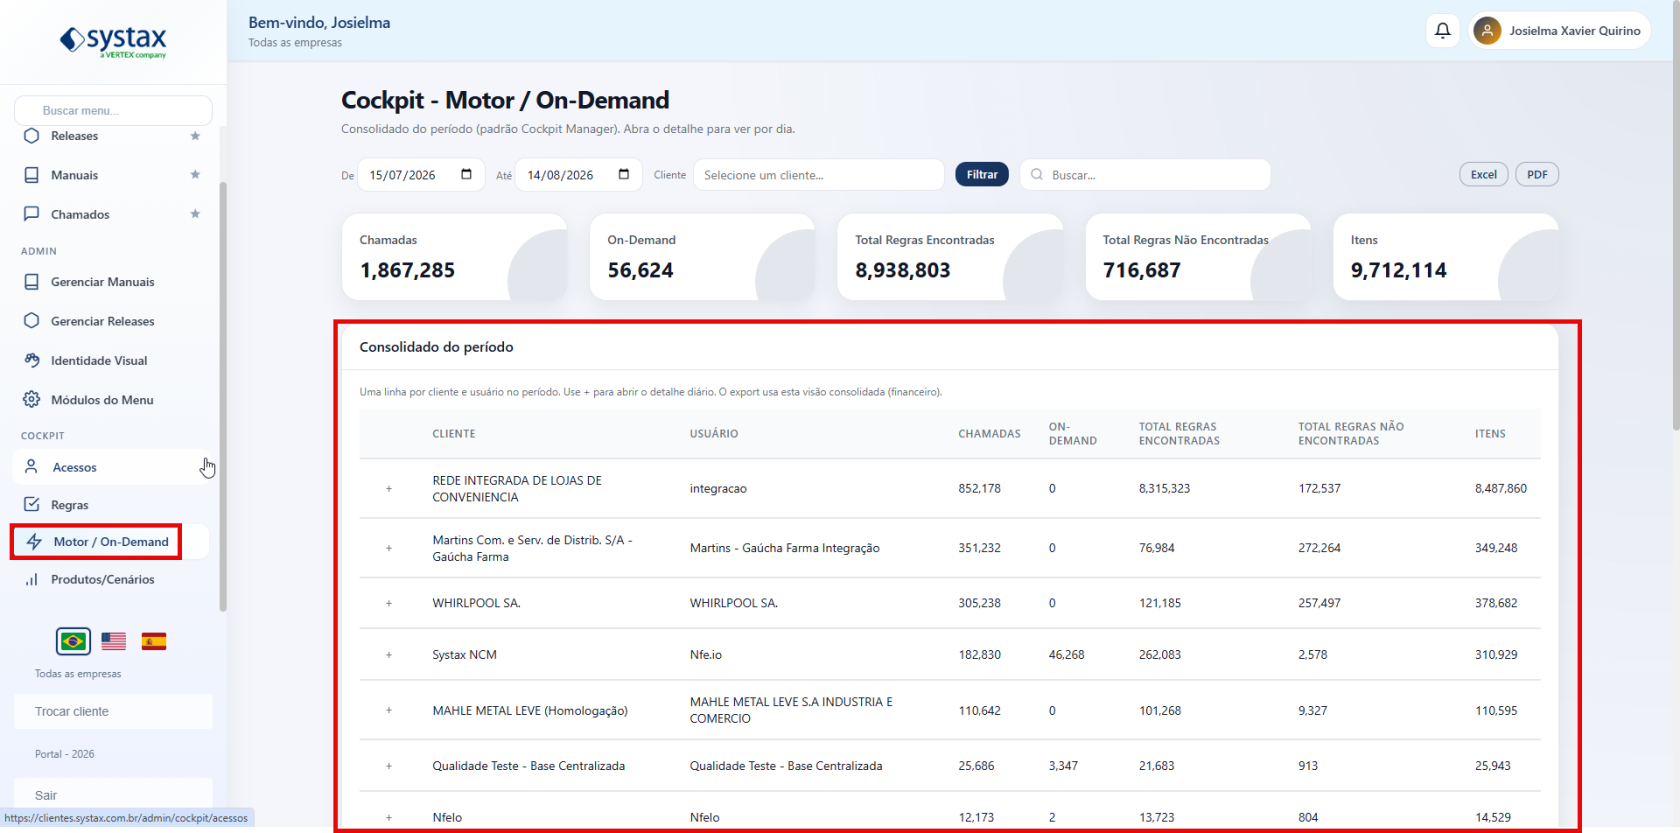Go to Gerenciar Manuais
The height and width of the screenshot is (833, 1680).
coord(112,282)
